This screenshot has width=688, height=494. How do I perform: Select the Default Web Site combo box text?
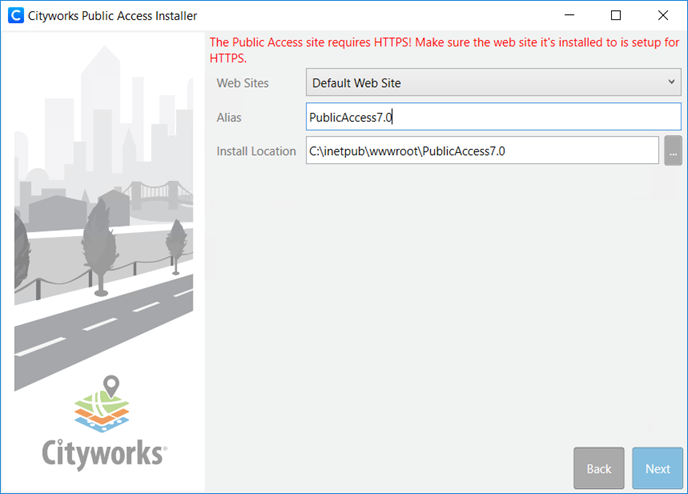[357, 83]
